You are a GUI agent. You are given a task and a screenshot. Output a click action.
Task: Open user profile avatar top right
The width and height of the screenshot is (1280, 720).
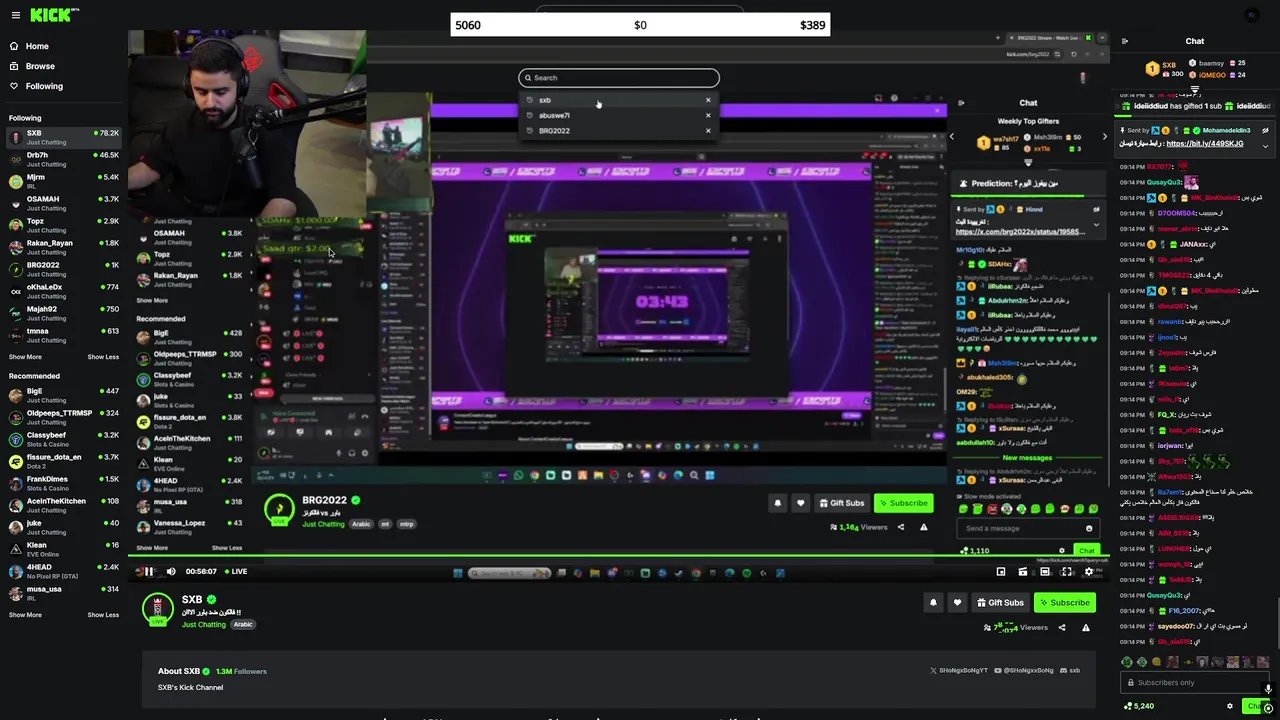point(1252,15)
